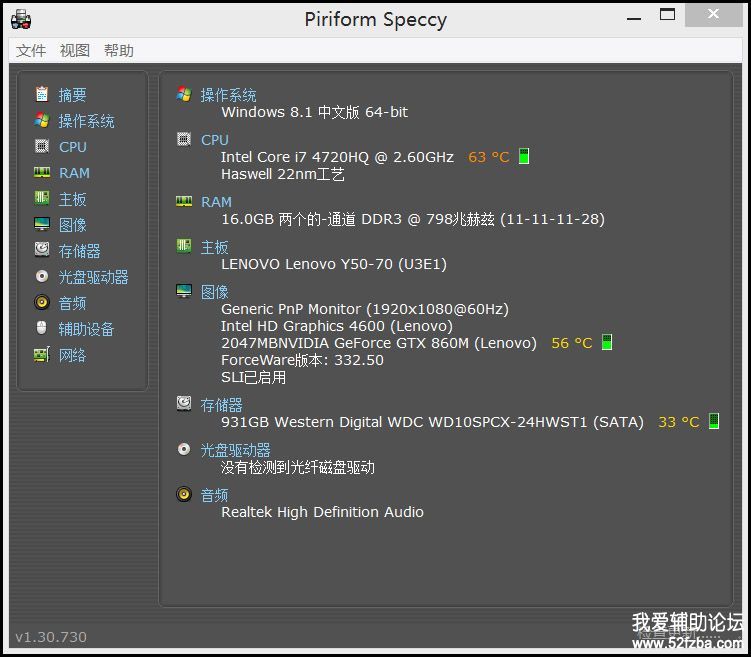The height and width of the screenshot is (657, 751).
Task: Click disc icon beside 光盘驱动器 heading in summary
Action: (x=184, y=449)
